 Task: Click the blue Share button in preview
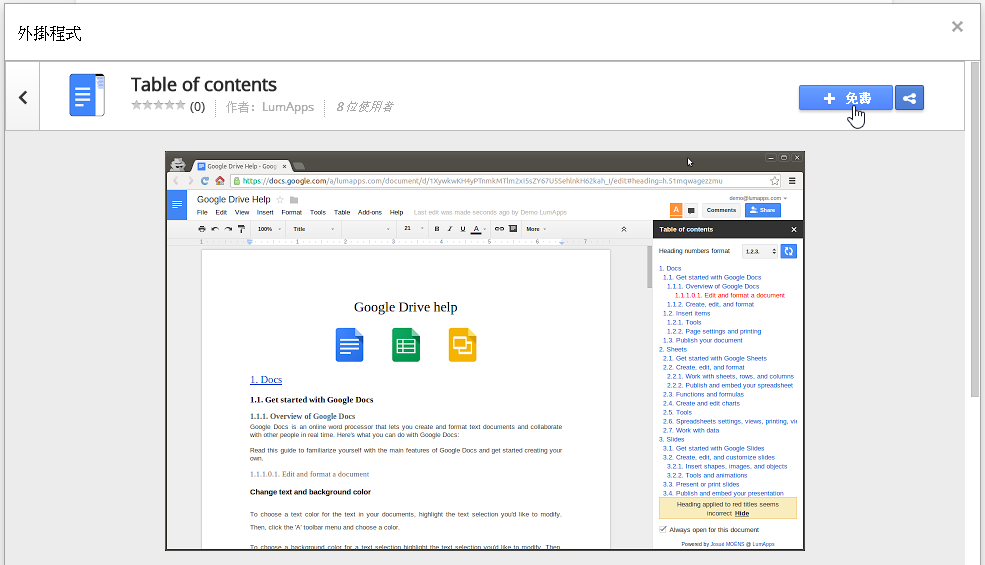(763, 210)
